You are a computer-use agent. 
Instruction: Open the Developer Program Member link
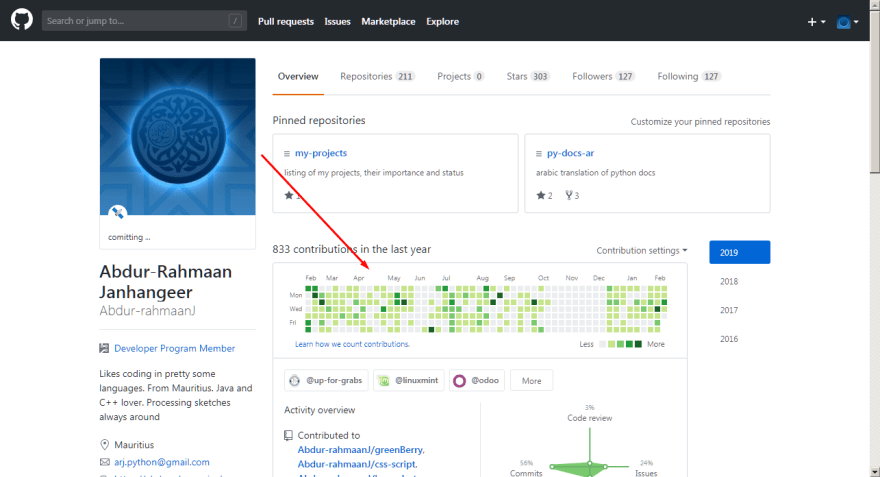(x=175, y=348)
